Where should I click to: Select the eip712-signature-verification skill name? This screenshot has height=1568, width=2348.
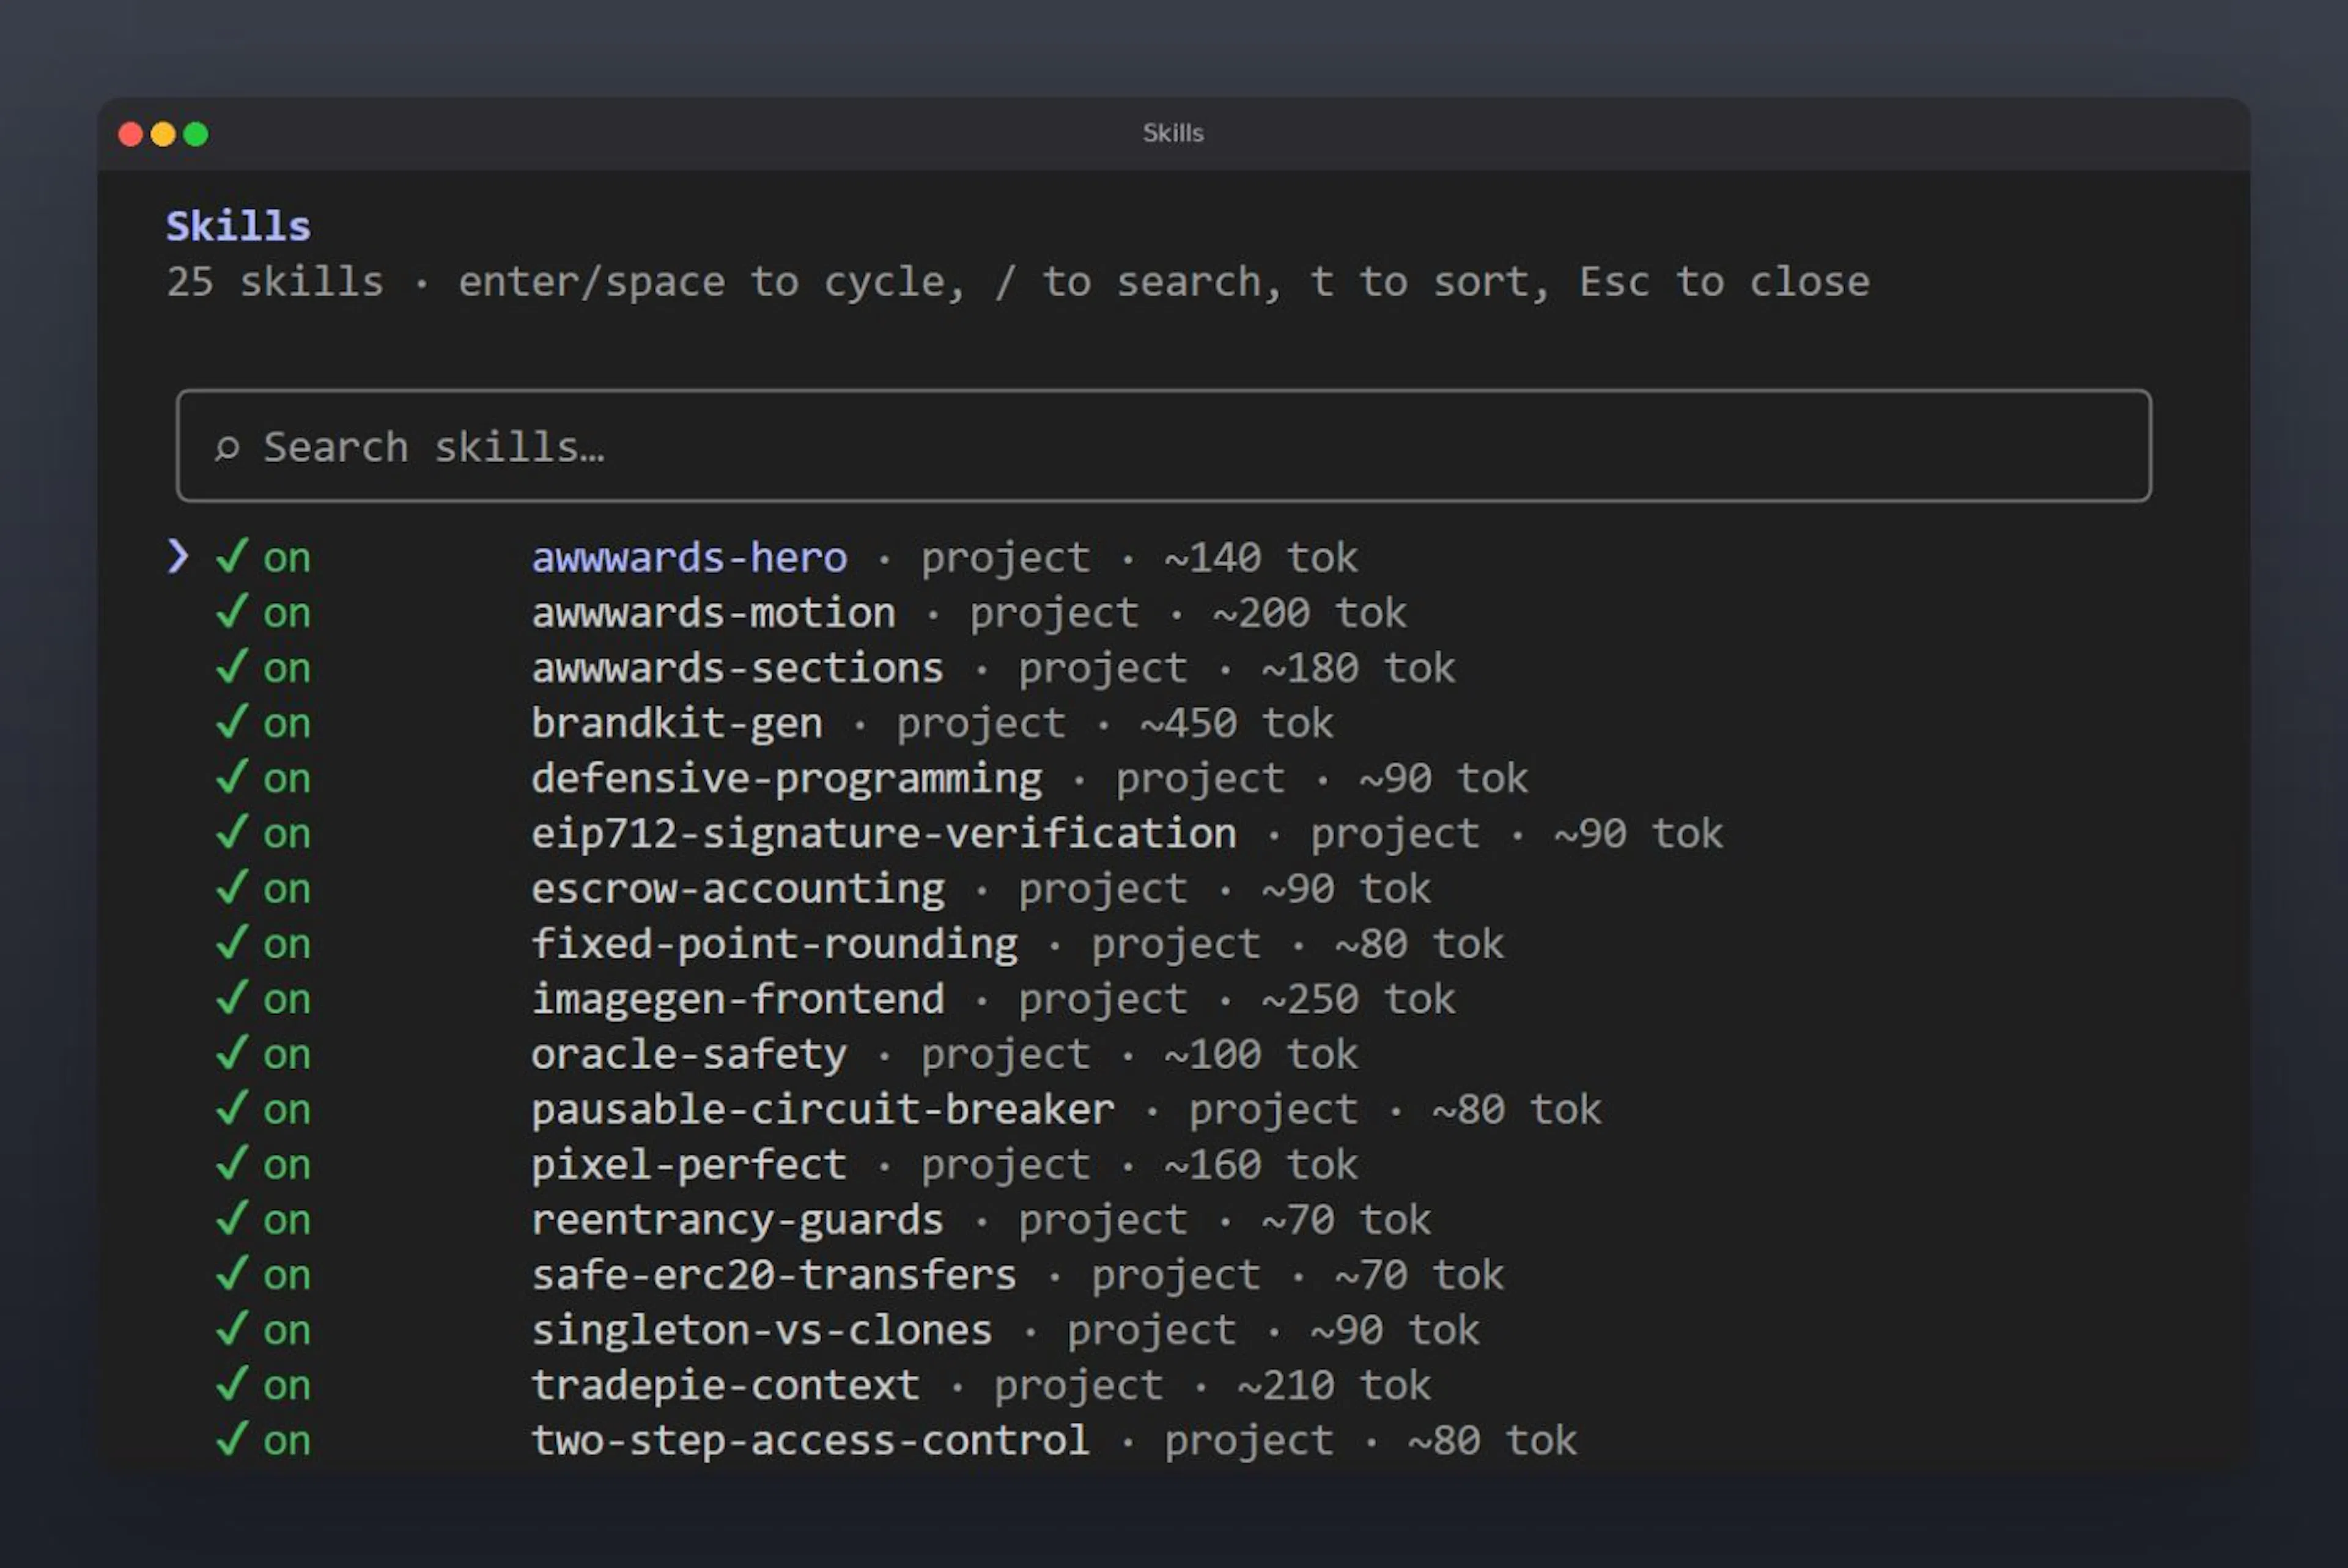(883, 833)
